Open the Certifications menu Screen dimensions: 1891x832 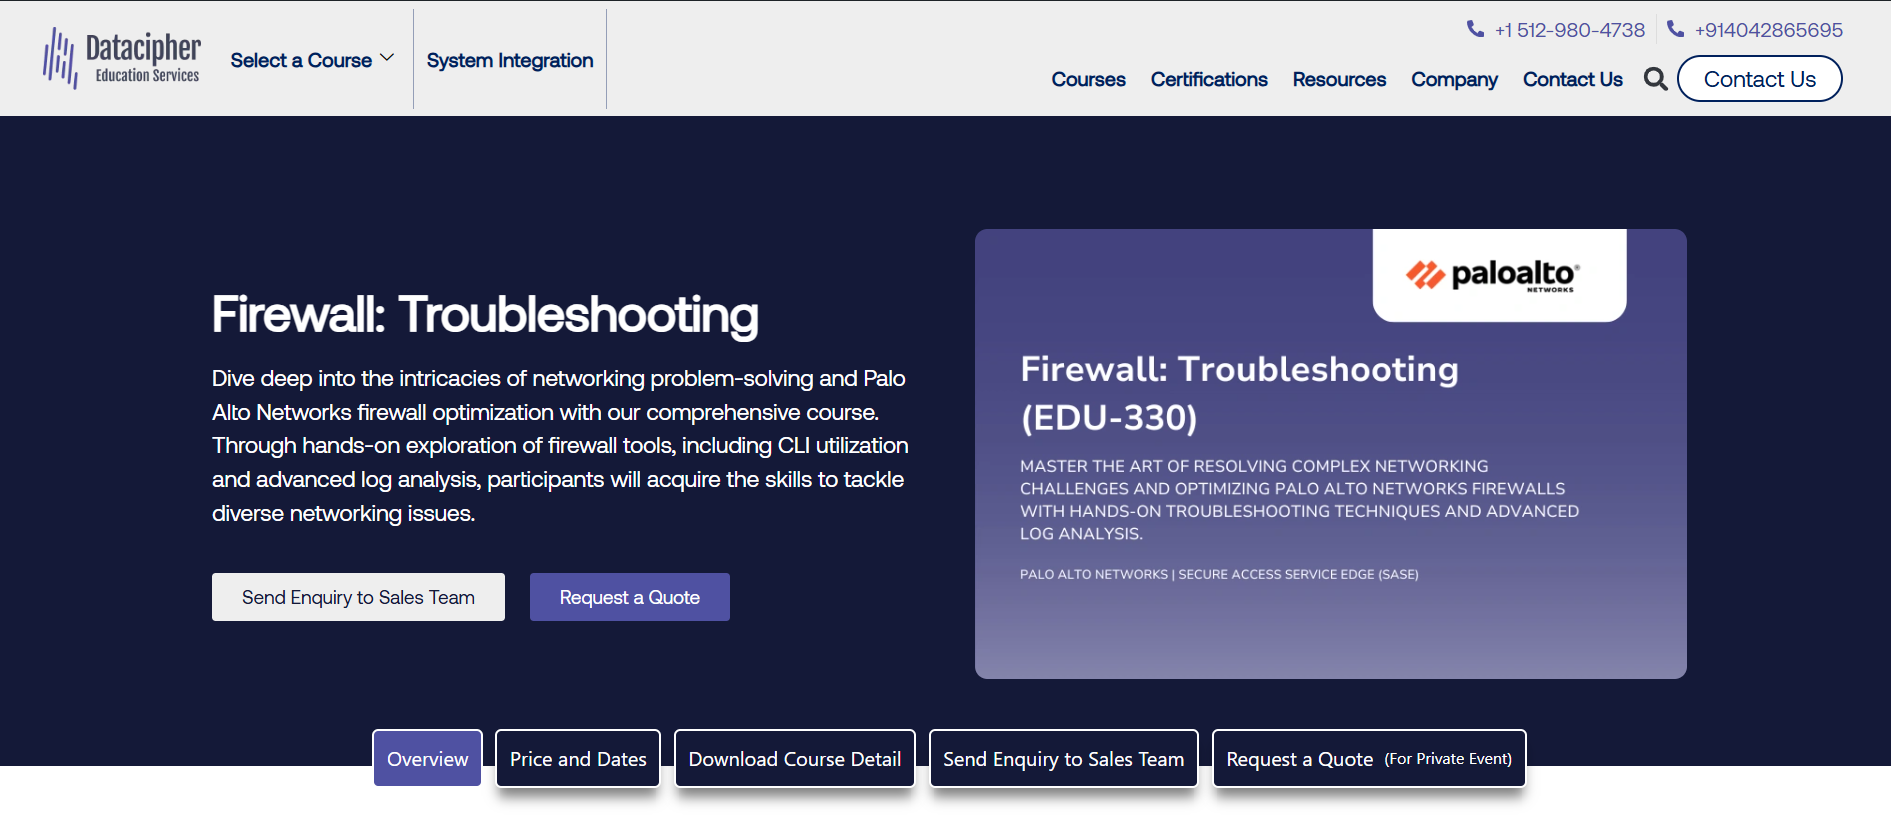(x=1209, y=79)
